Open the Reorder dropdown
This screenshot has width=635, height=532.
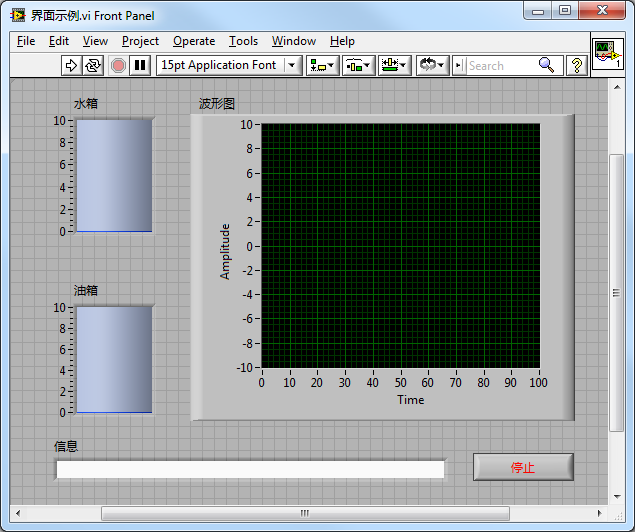431,65
